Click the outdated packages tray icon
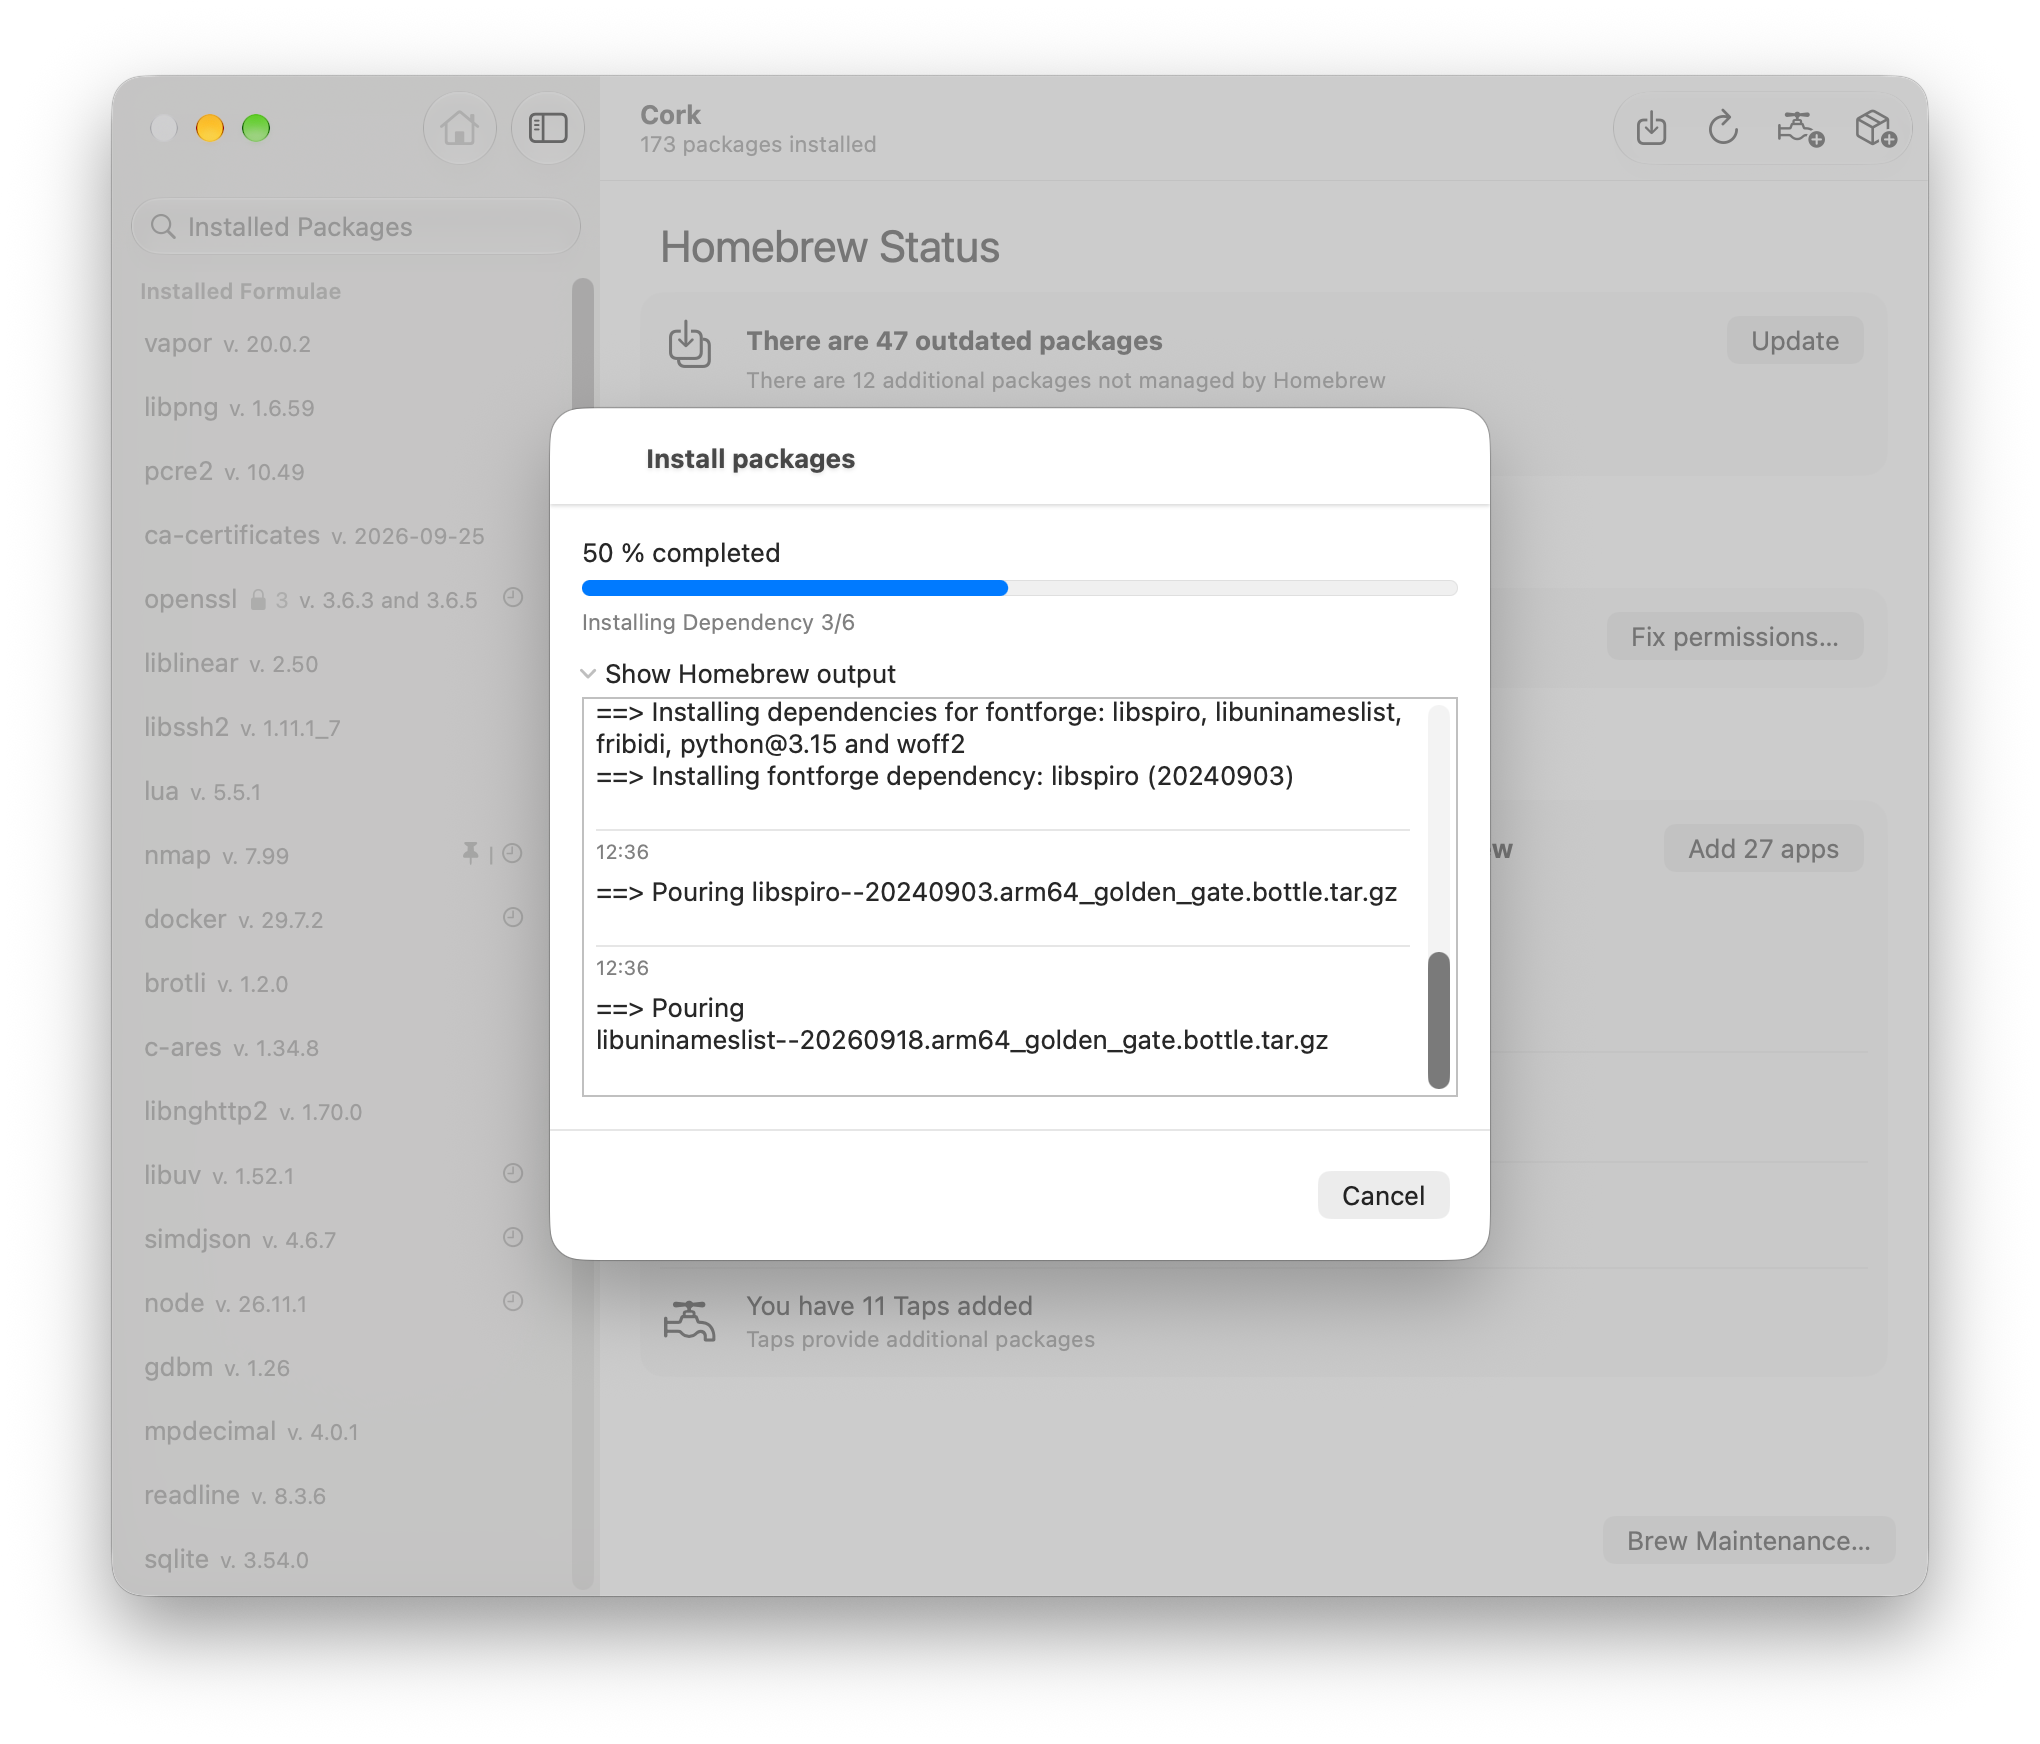This screenshot has height=1744, width=2040. tap(689, 344)
